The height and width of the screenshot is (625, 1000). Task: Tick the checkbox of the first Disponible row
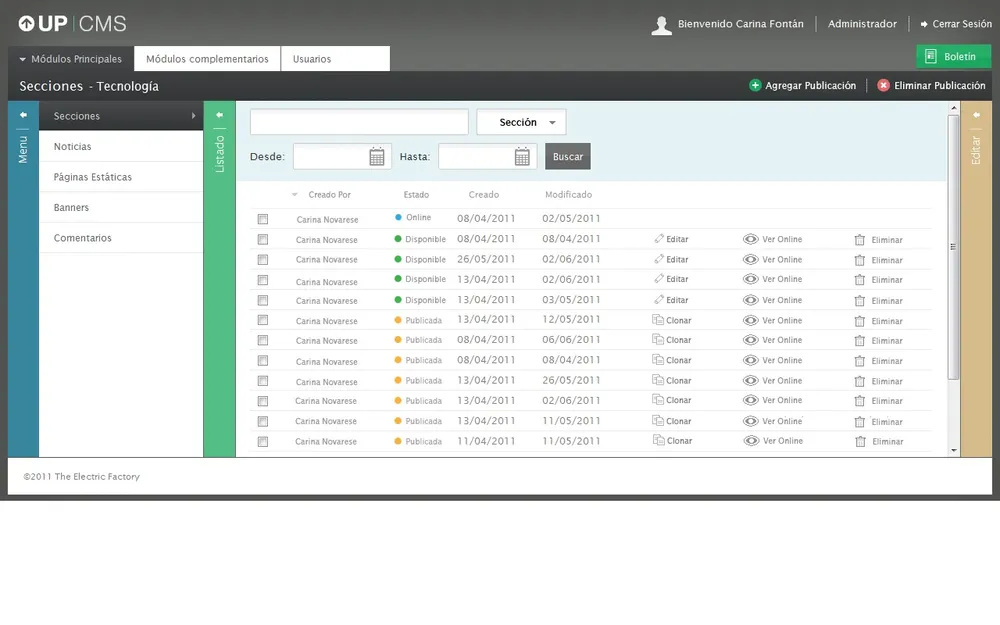(263, 239)
